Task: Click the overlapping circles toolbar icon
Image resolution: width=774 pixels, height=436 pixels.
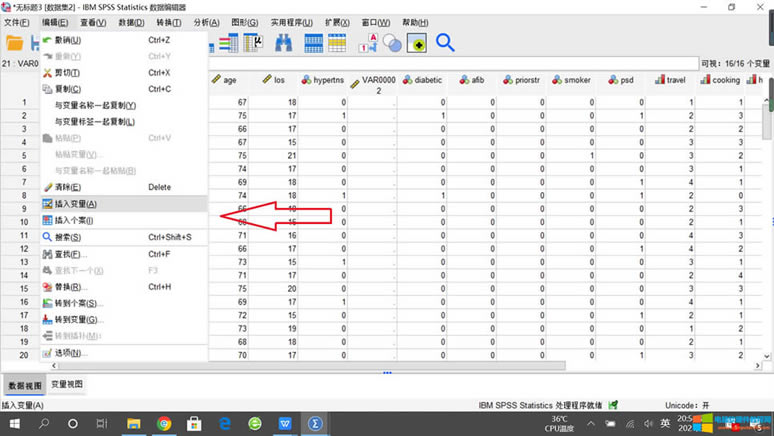Action: coord(392,43)
